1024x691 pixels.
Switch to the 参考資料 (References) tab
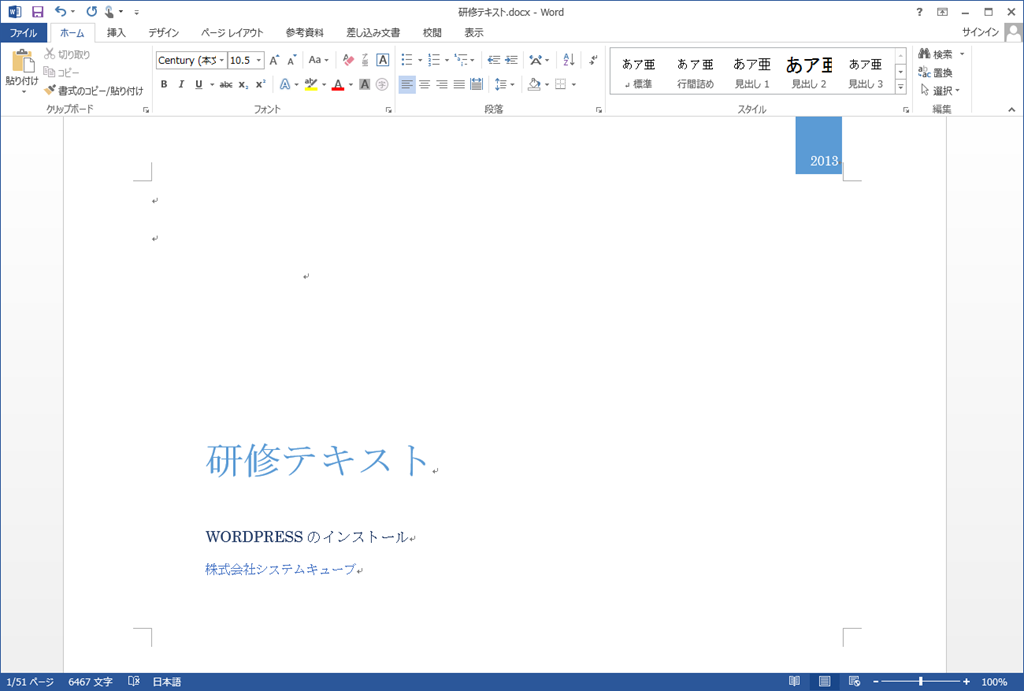pyautogui.click(x=304, y=33)
